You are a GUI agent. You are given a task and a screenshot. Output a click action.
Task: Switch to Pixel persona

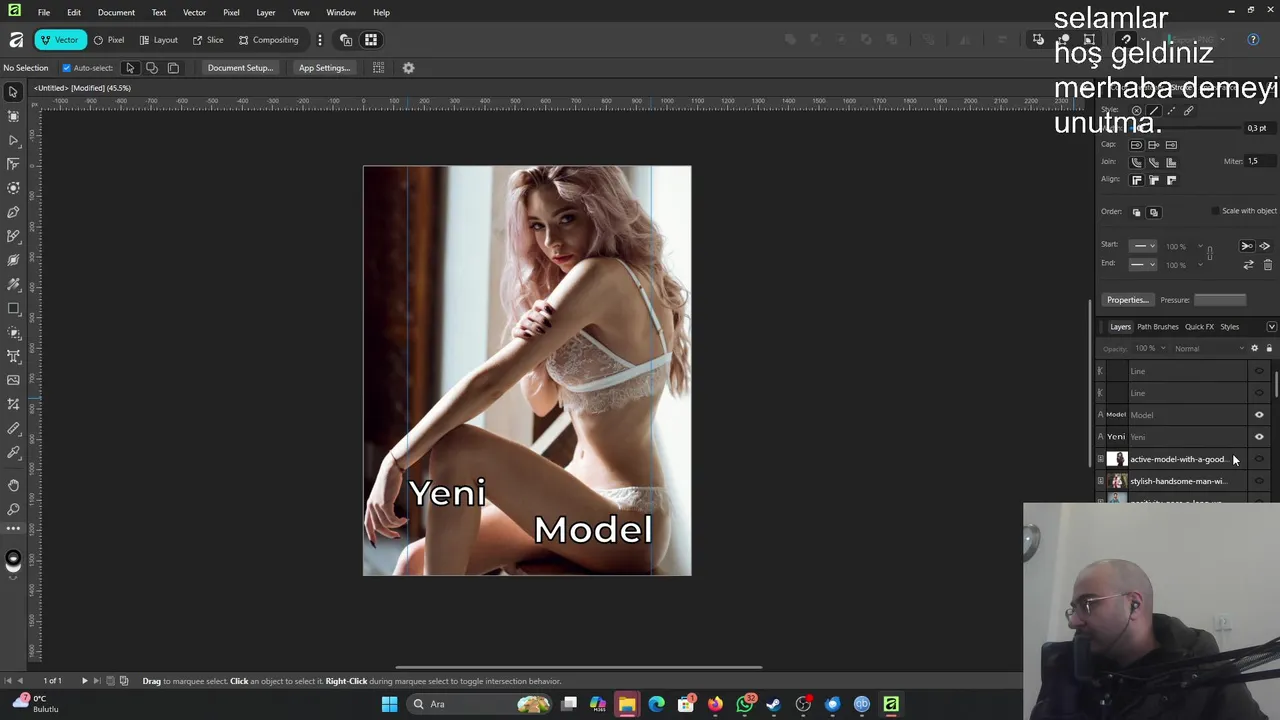click(109, 40)
